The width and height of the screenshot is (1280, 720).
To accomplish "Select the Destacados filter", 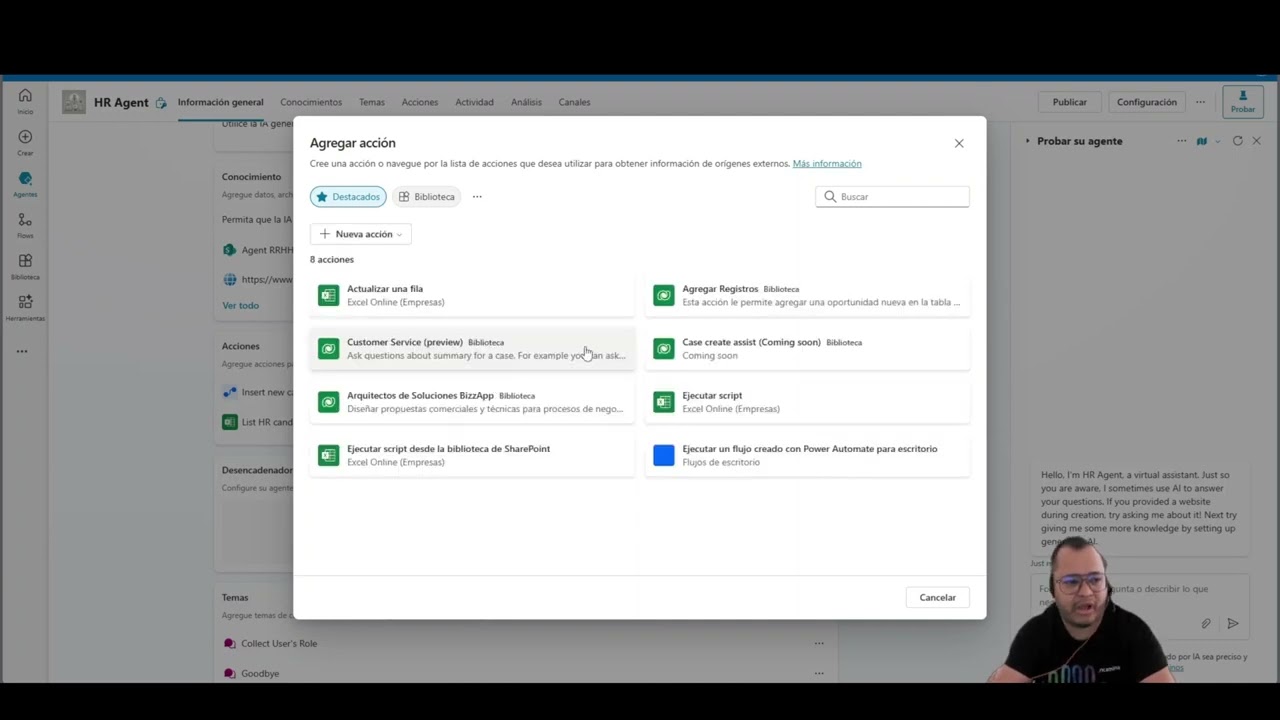I will coord(348,197).
